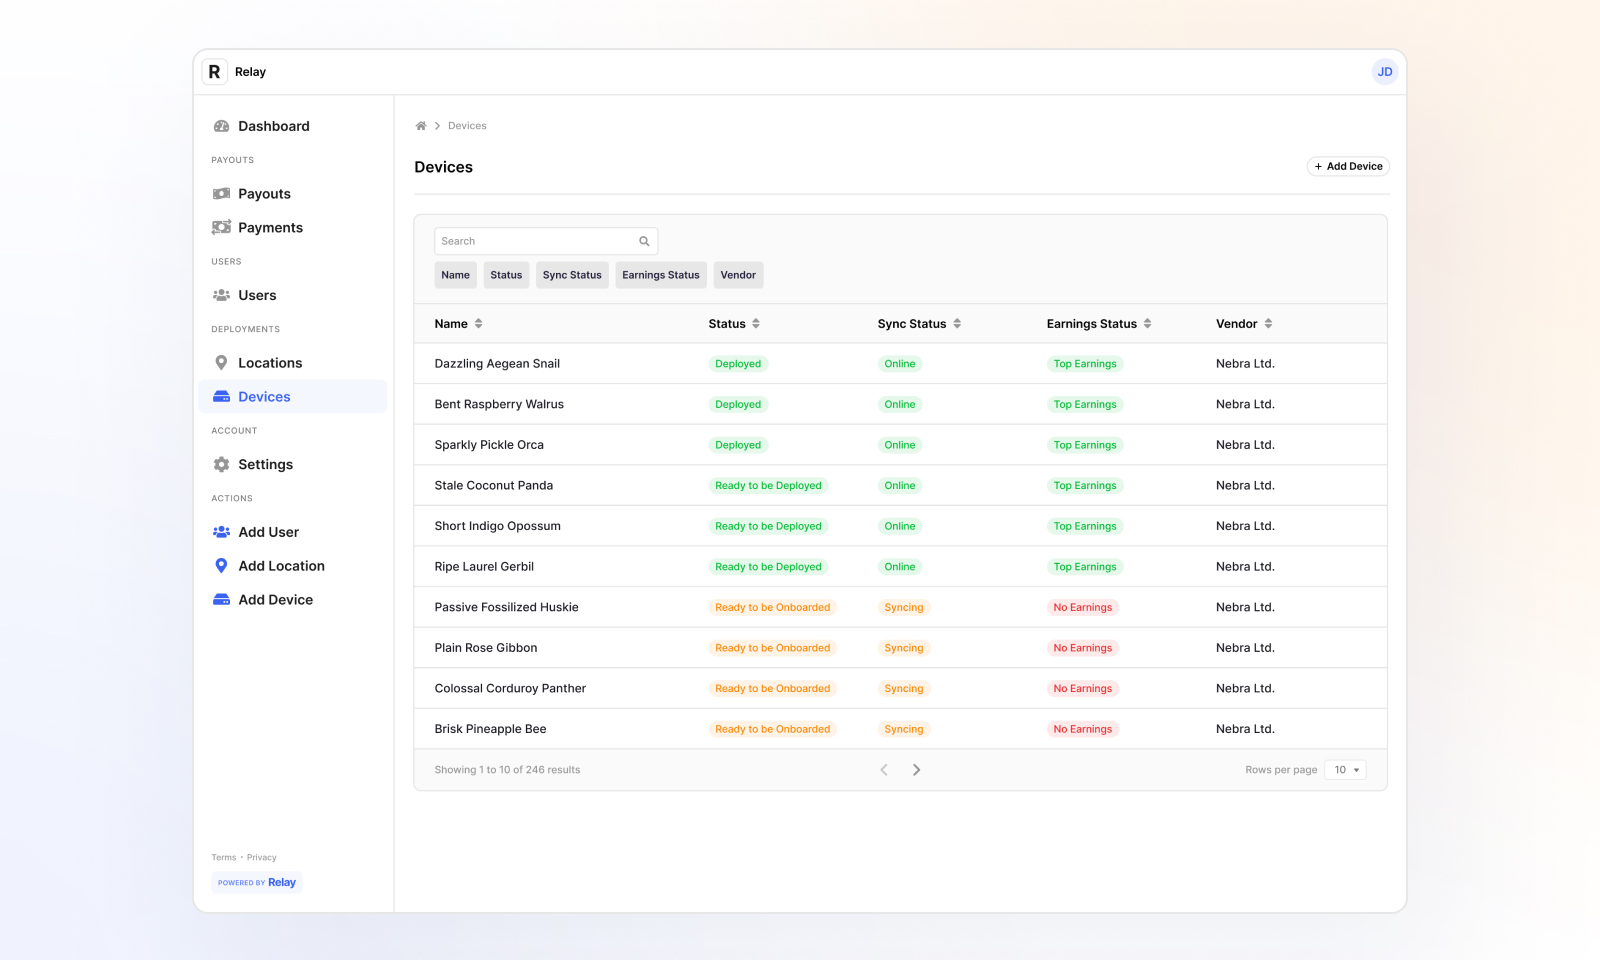The image size is (1600, 960).
Task: Toggle the Earnings Status filter chip
Action: [x=660, y=274]
